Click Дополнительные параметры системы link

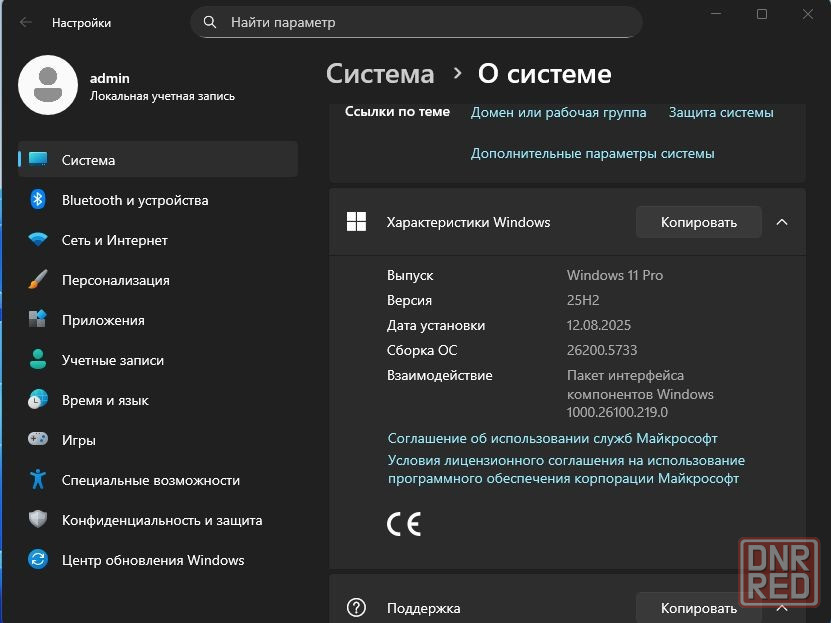592,153
